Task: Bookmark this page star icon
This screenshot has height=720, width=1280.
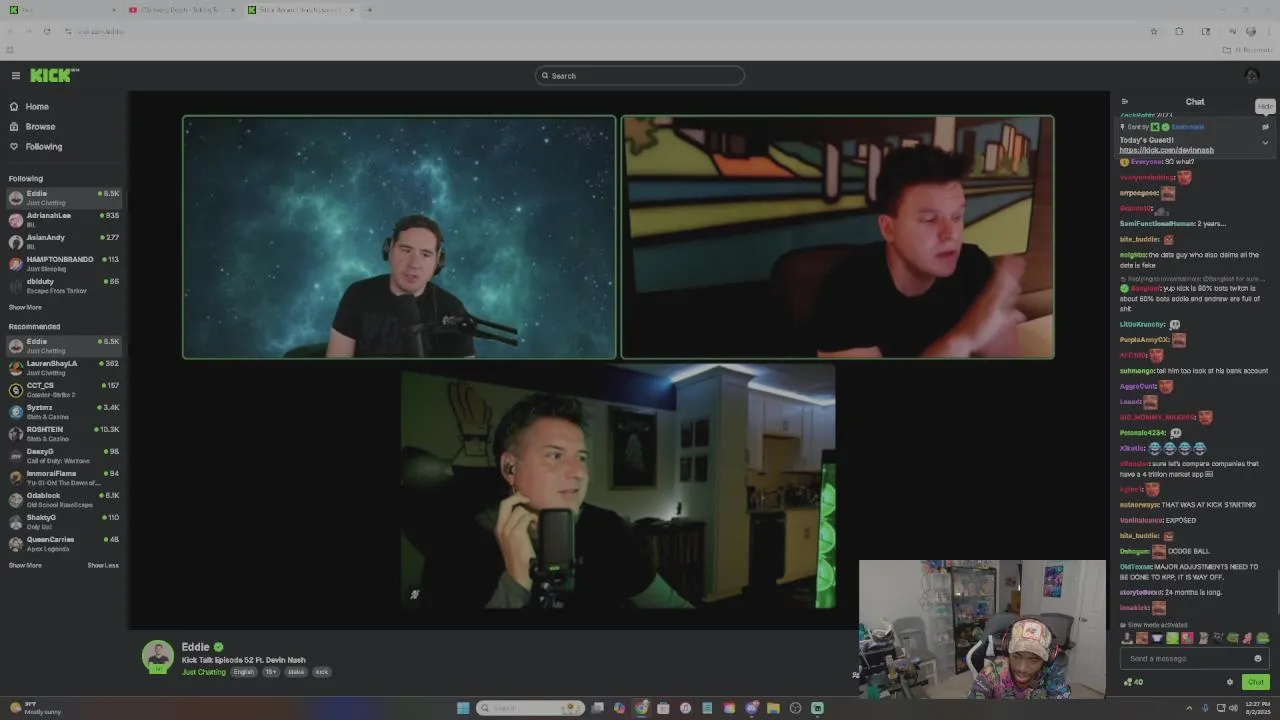Action: point(1154,32)
